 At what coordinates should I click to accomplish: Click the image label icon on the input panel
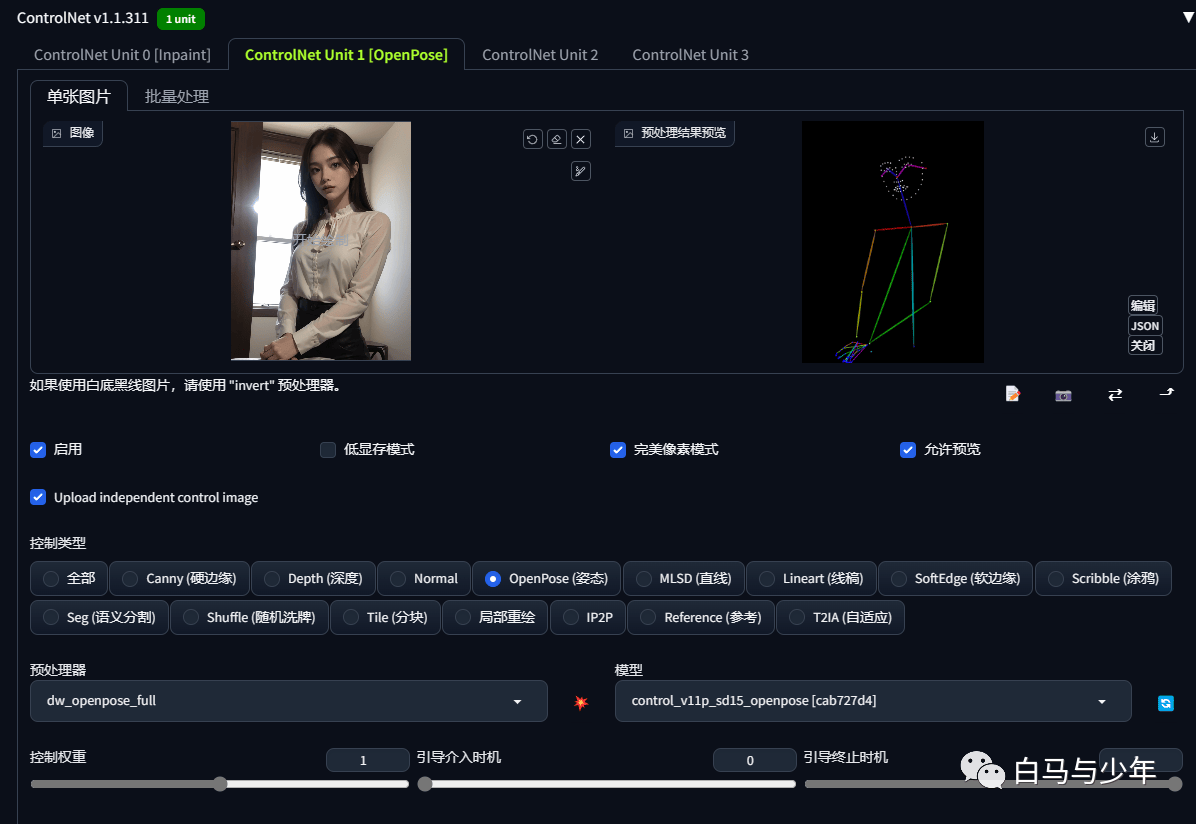(x=56, y=133)
